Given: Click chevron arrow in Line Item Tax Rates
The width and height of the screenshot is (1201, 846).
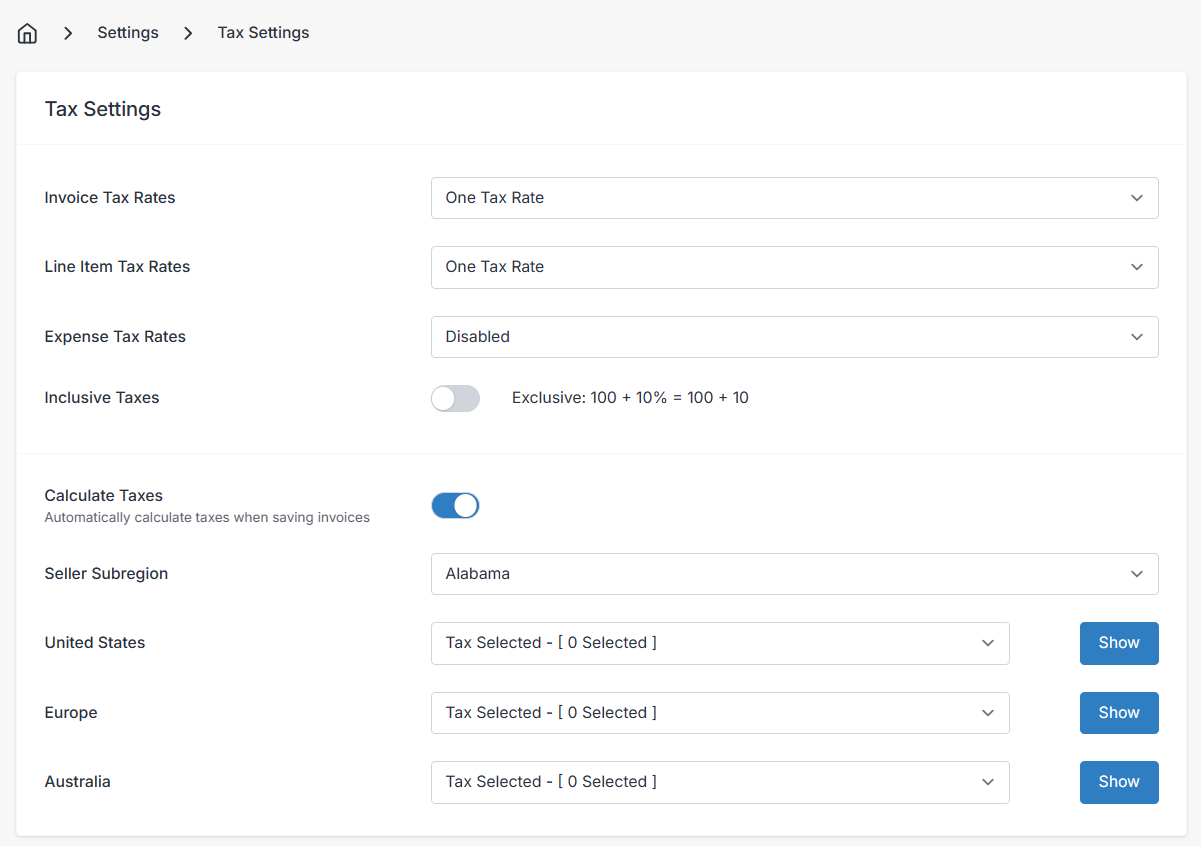Looking at the screenshot, I should [1136, 267].
